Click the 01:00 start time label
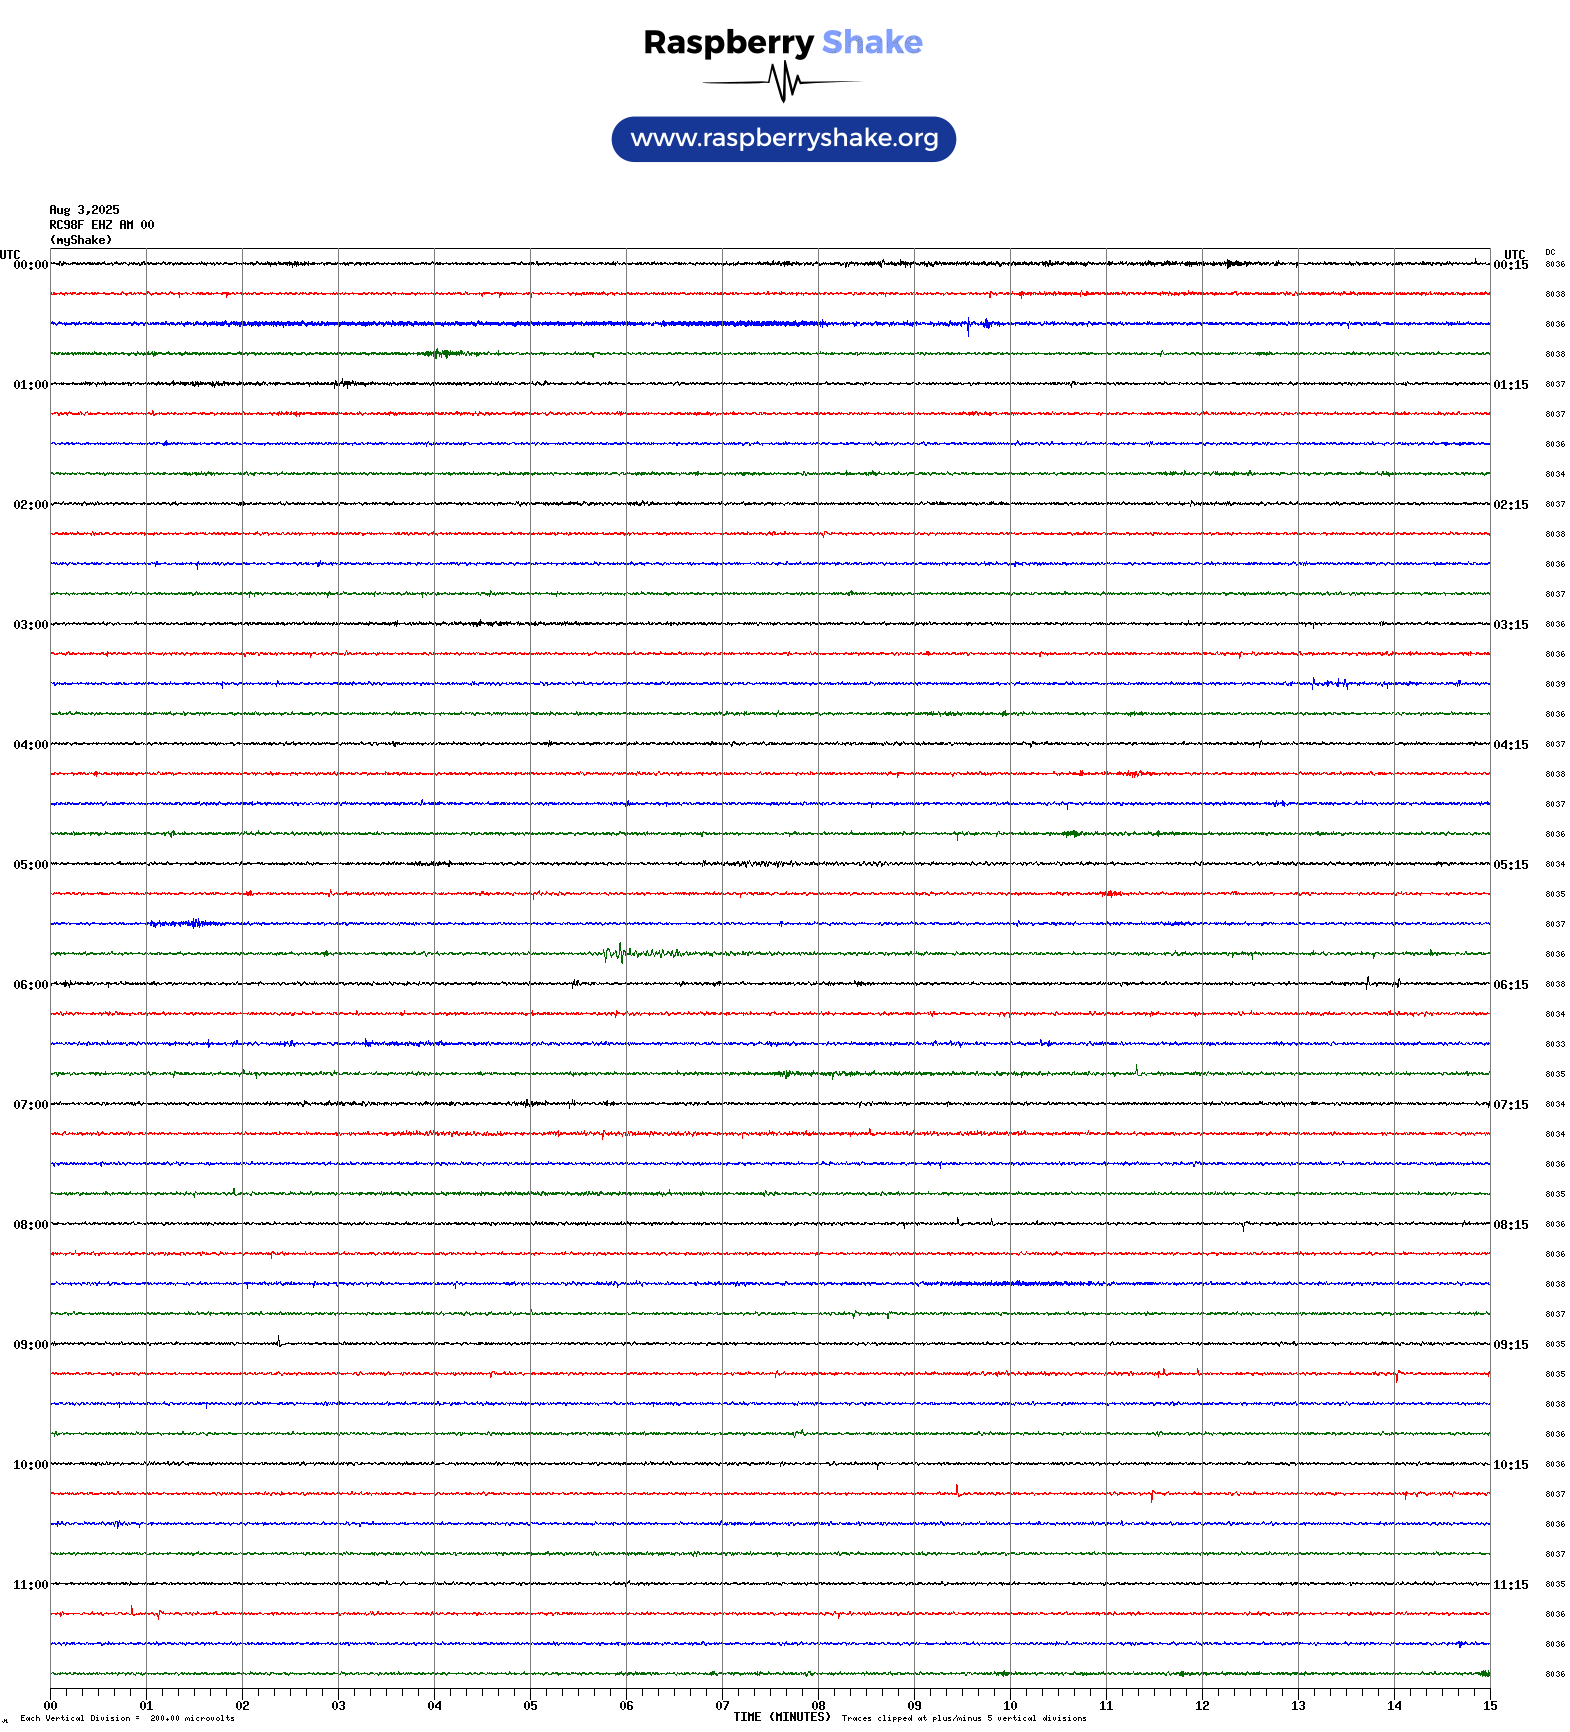The height and width of the screenshot is (1732, 1570). tap(30, 385)
